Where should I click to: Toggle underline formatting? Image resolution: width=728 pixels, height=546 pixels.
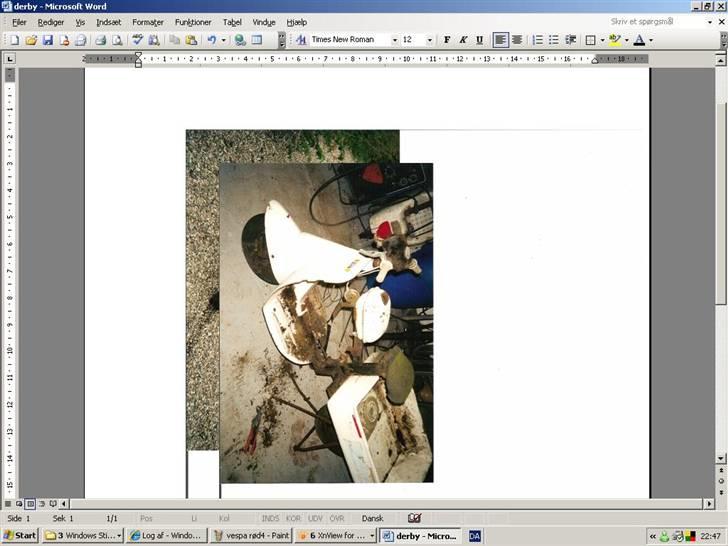coord(479,40)
